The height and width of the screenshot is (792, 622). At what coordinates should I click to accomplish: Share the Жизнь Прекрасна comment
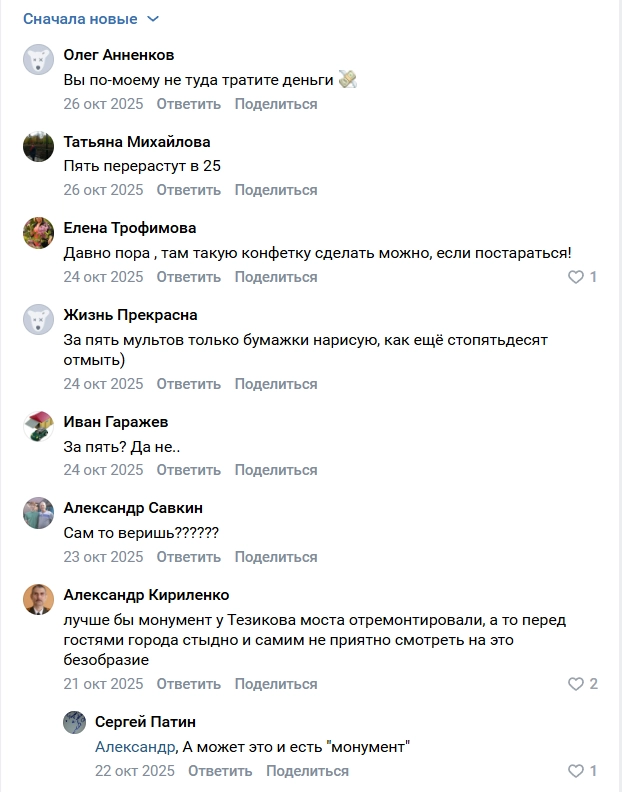pyautogui.click(x=276, y=384)
